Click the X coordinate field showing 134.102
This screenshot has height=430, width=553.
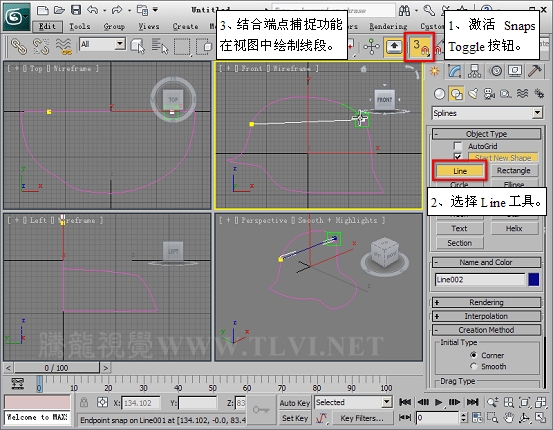coord(141,403)
